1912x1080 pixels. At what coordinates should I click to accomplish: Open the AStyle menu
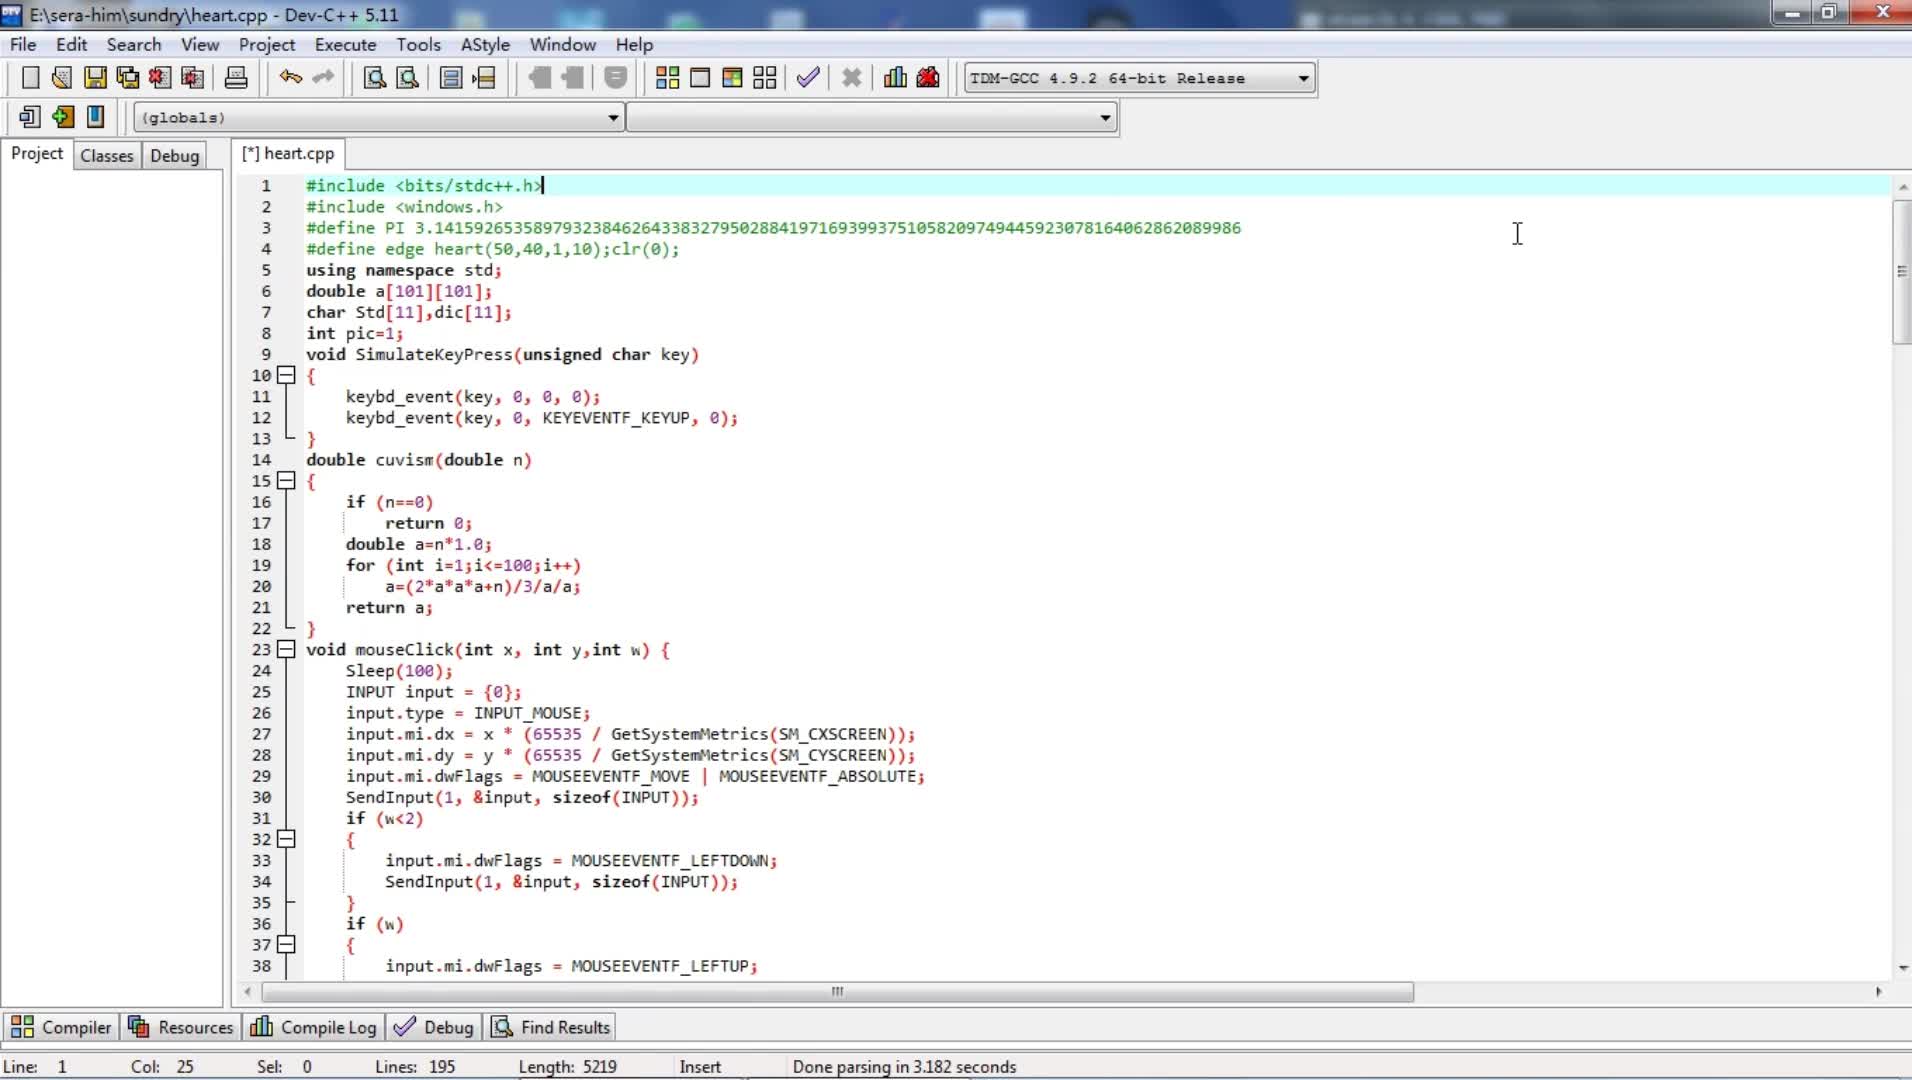pos(485,45)
